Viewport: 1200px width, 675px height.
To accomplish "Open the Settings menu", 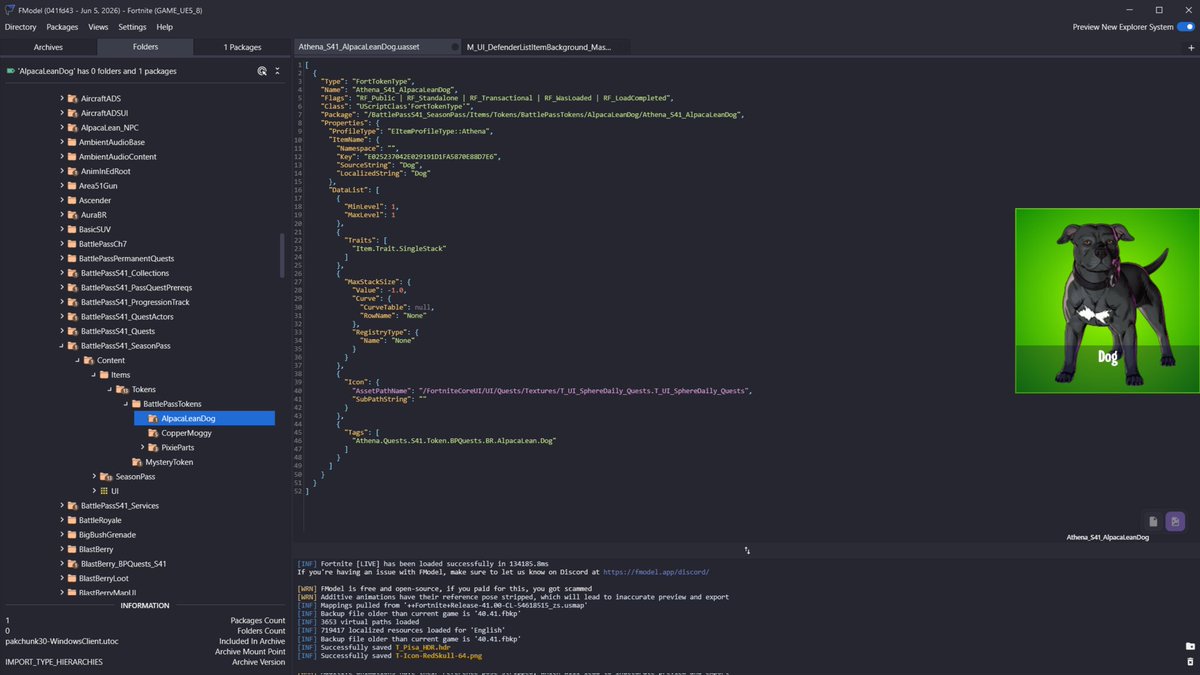I will [132, 27].
